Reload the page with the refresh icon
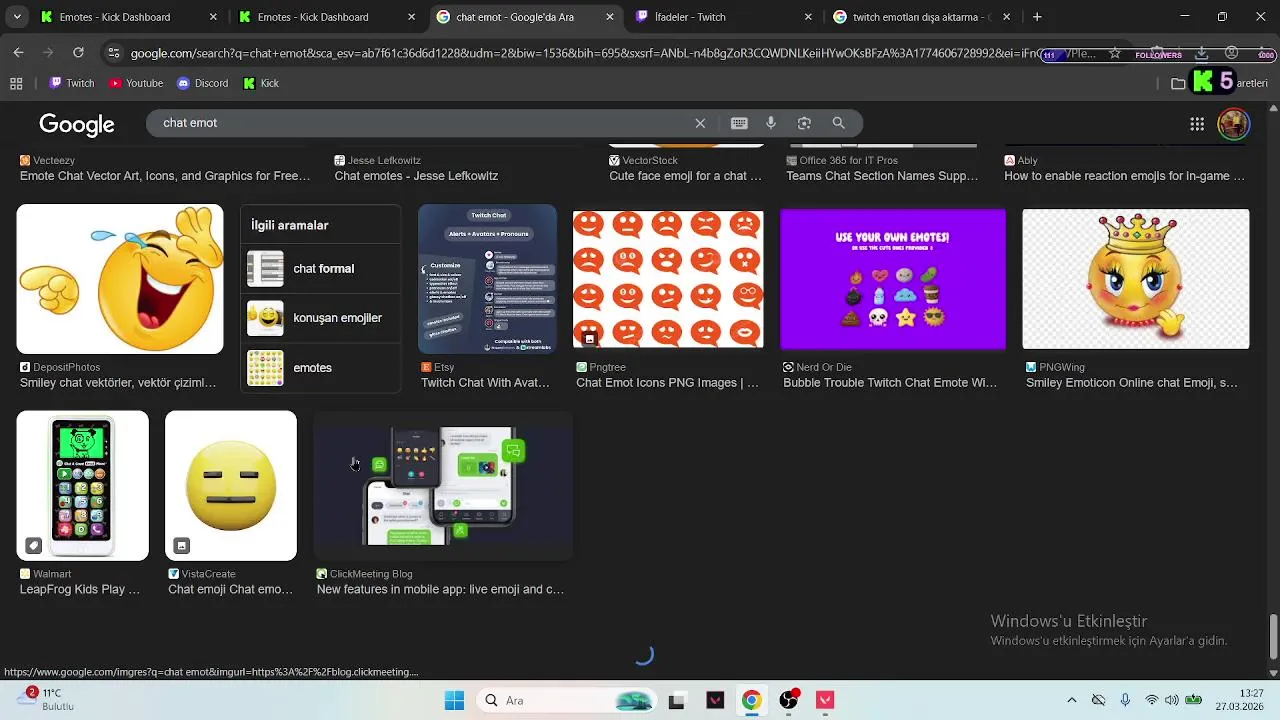The image size is (1280, 720). click(x=78, y=52)
